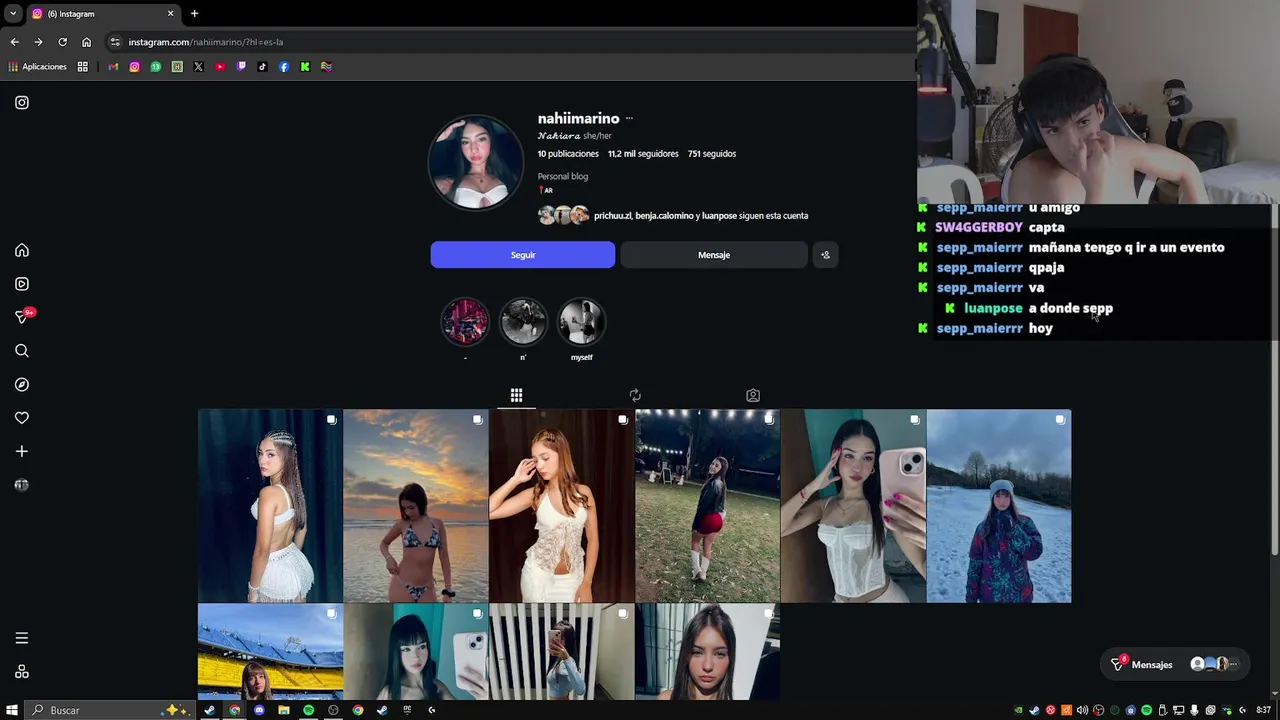This screenshot has height=720, width=1280.
Task: Open the Aplicaciones bookmarks shortcut
Action: coord(37,67)
